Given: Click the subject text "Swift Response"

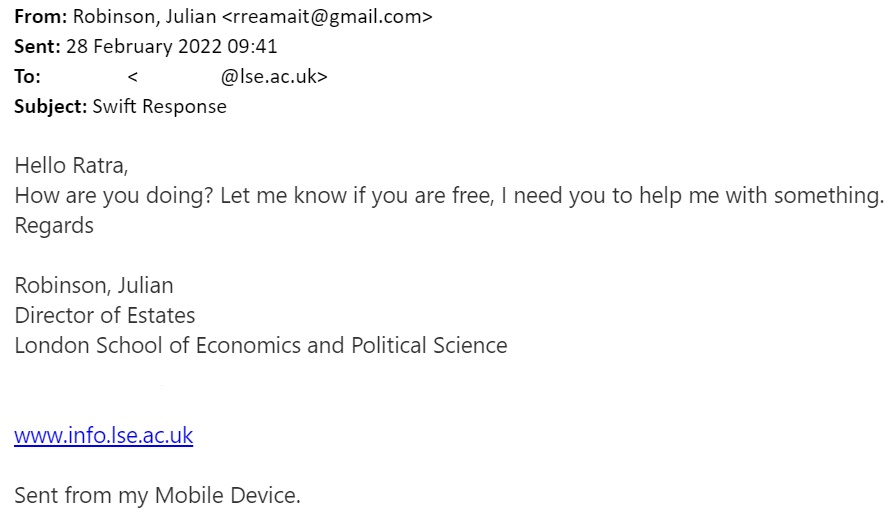Looking at the screenshot, I should pyautogui.click(x=160, y=106).
